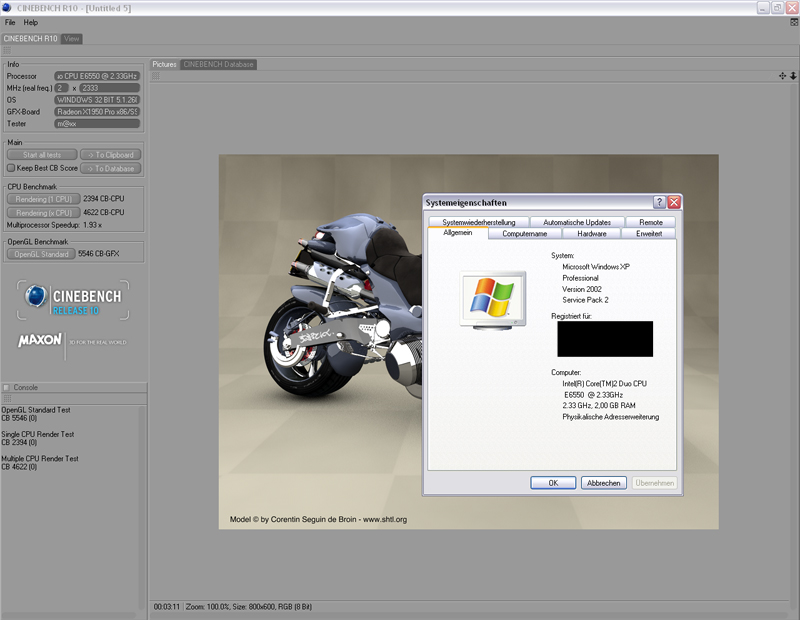Edit the OS info field
The image size is (800, 620).
point(97,100)
